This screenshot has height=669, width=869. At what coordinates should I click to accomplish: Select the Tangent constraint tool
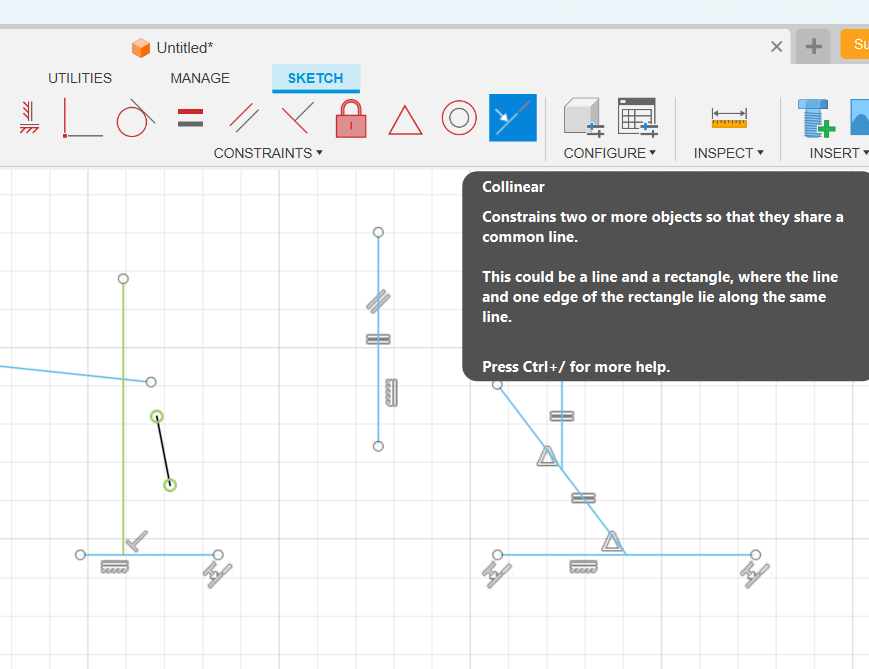point(135,118)
